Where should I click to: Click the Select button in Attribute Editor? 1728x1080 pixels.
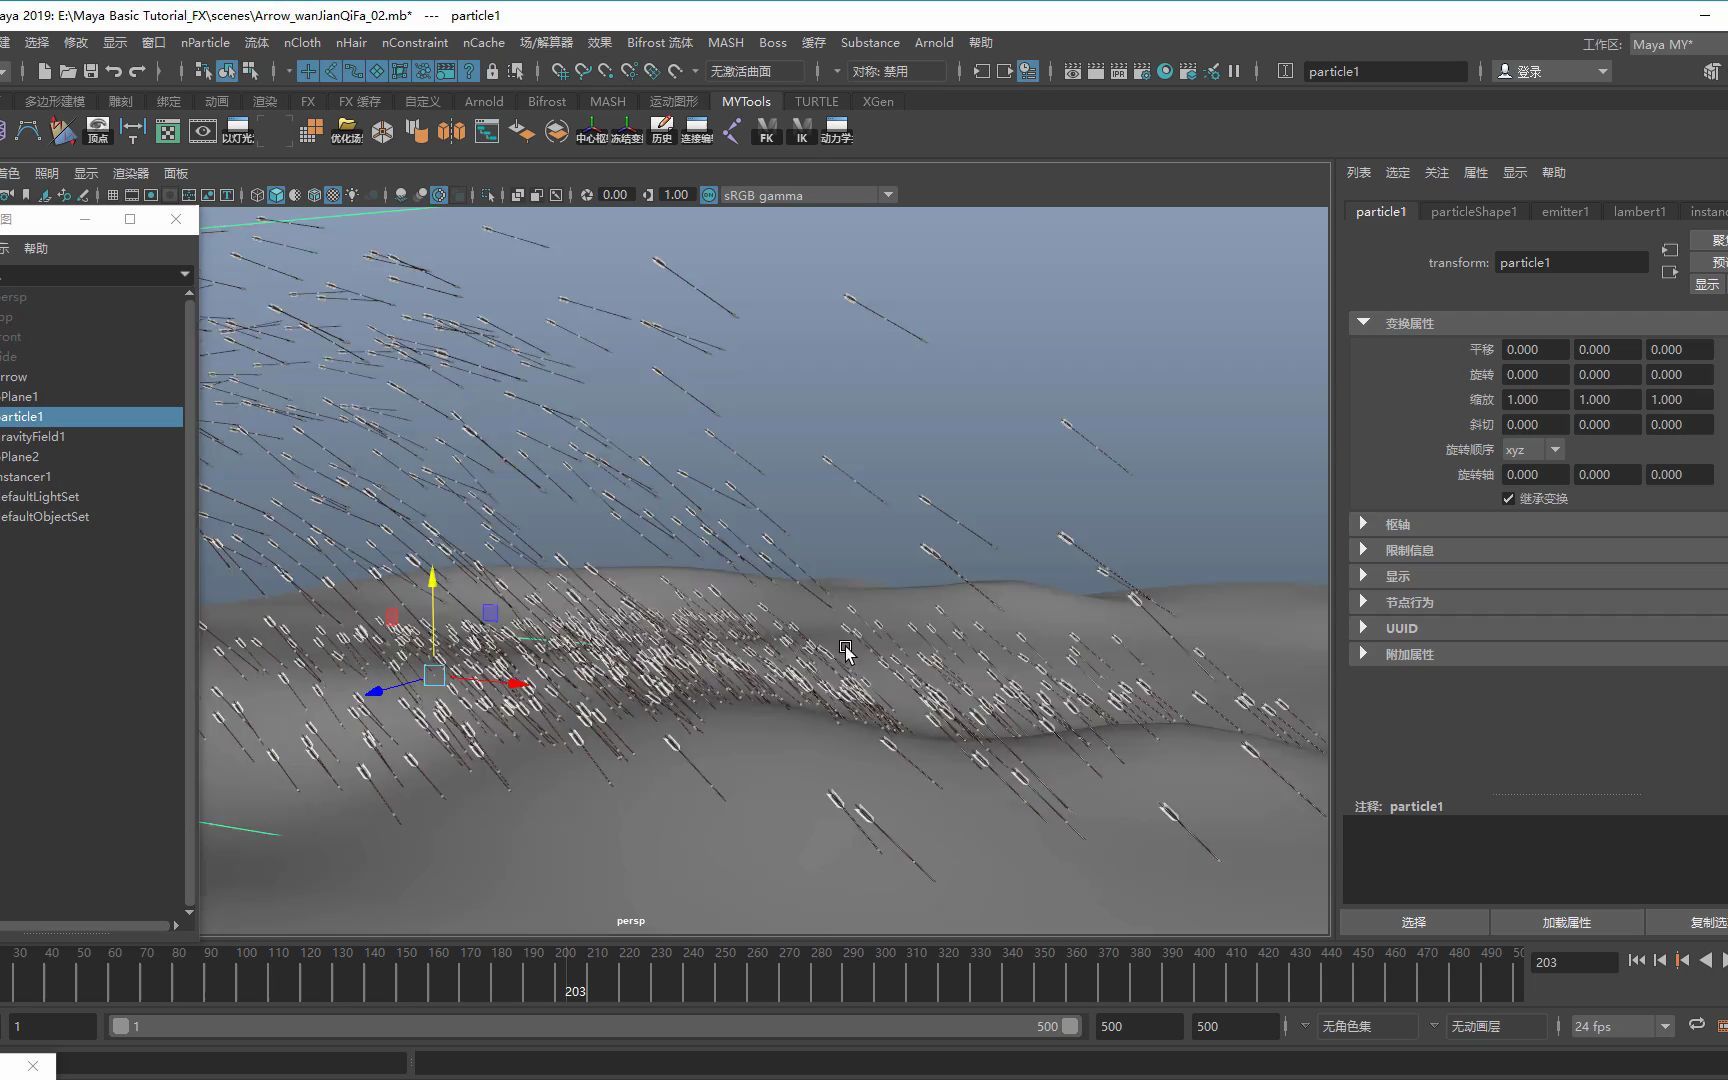click(1413, 922)
